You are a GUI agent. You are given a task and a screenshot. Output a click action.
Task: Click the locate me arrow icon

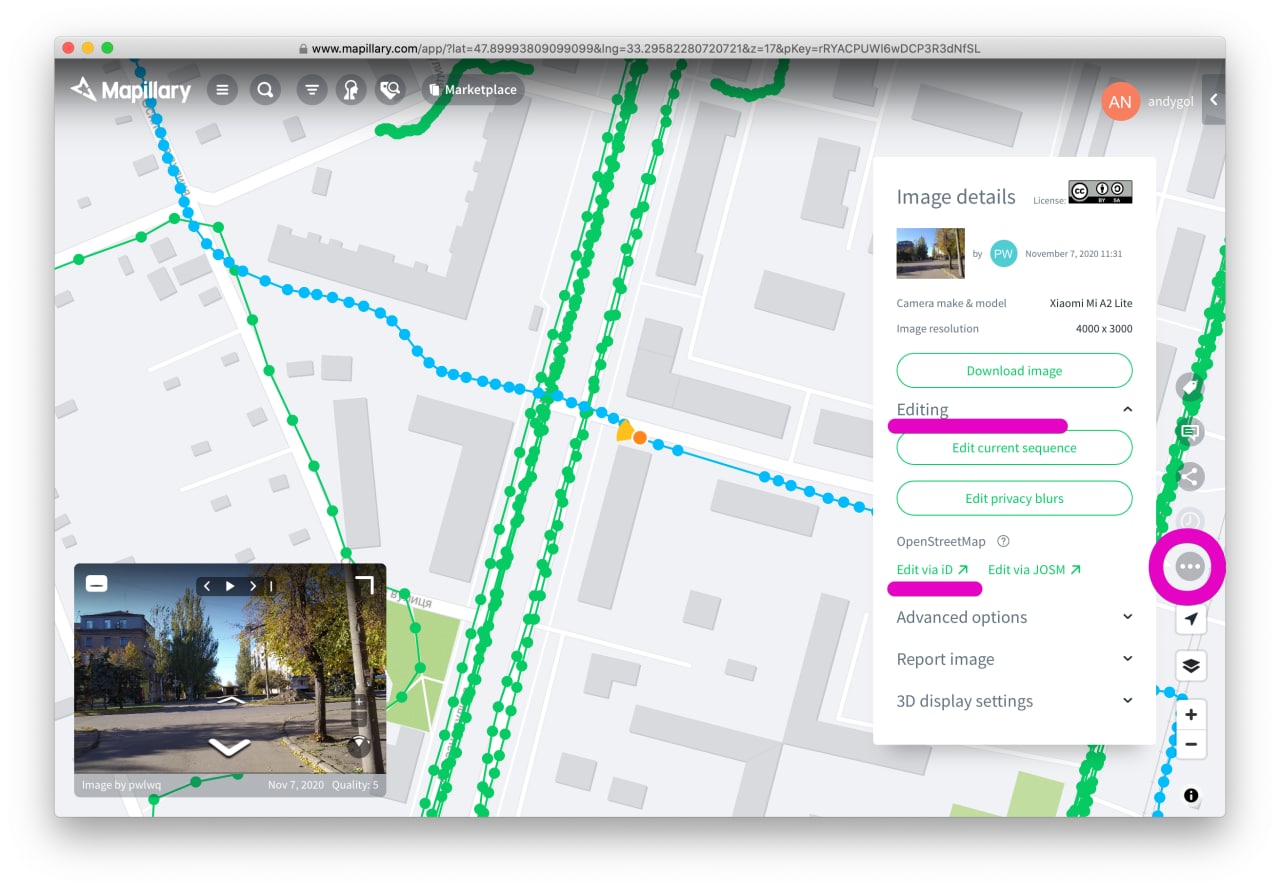1191,619
